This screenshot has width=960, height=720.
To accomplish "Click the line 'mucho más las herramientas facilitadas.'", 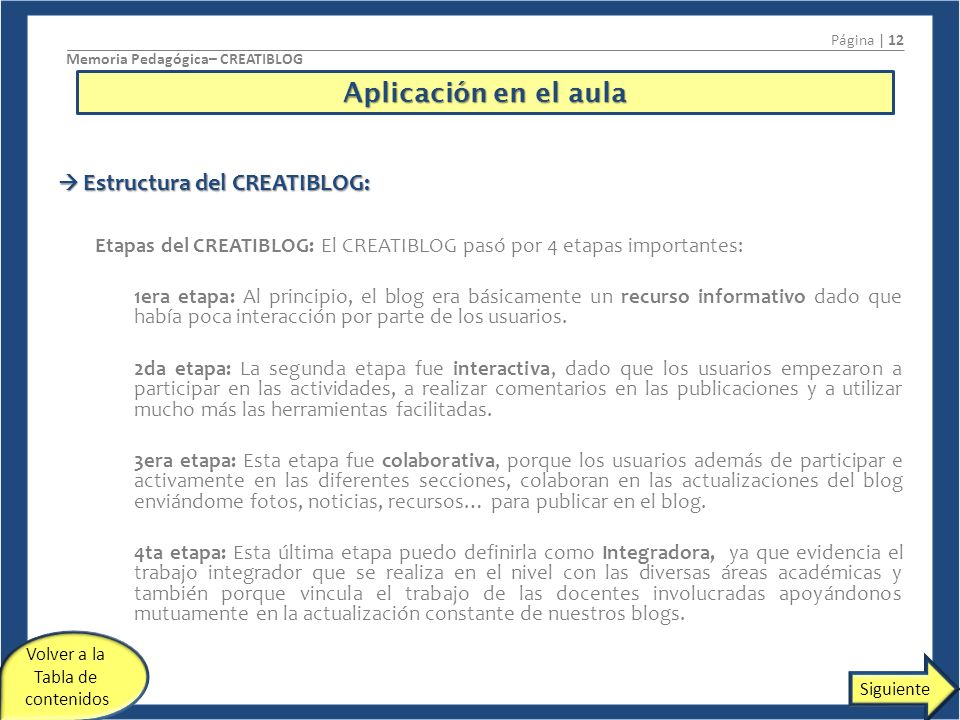I will click(313, 409).
